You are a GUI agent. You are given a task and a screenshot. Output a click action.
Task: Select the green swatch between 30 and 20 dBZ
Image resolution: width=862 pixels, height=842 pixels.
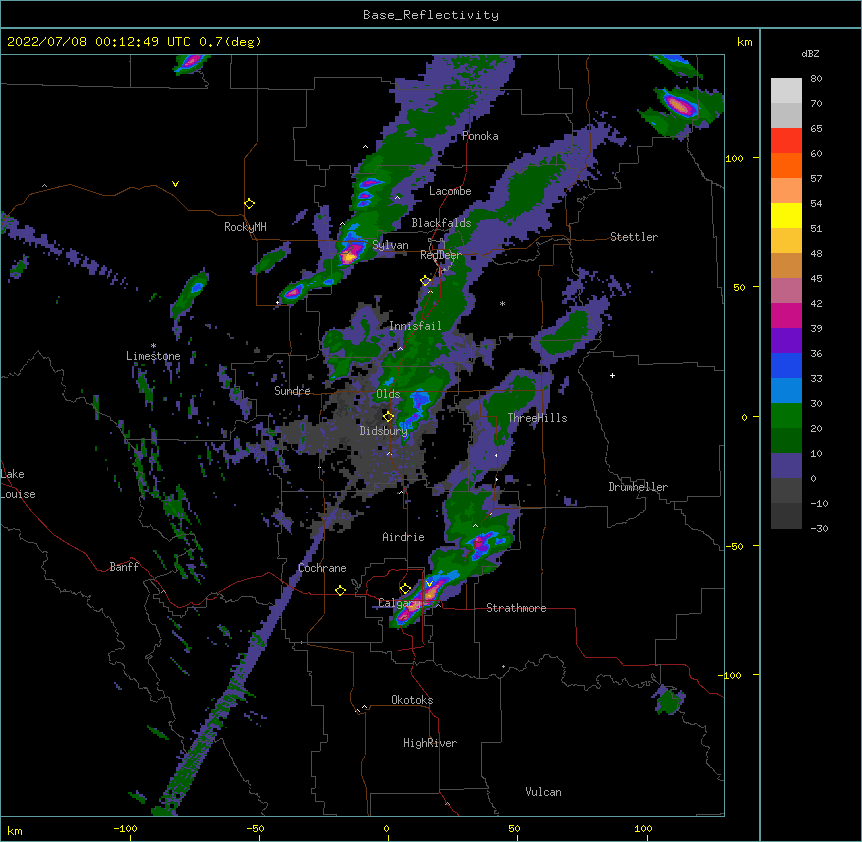tap(786, 416)
